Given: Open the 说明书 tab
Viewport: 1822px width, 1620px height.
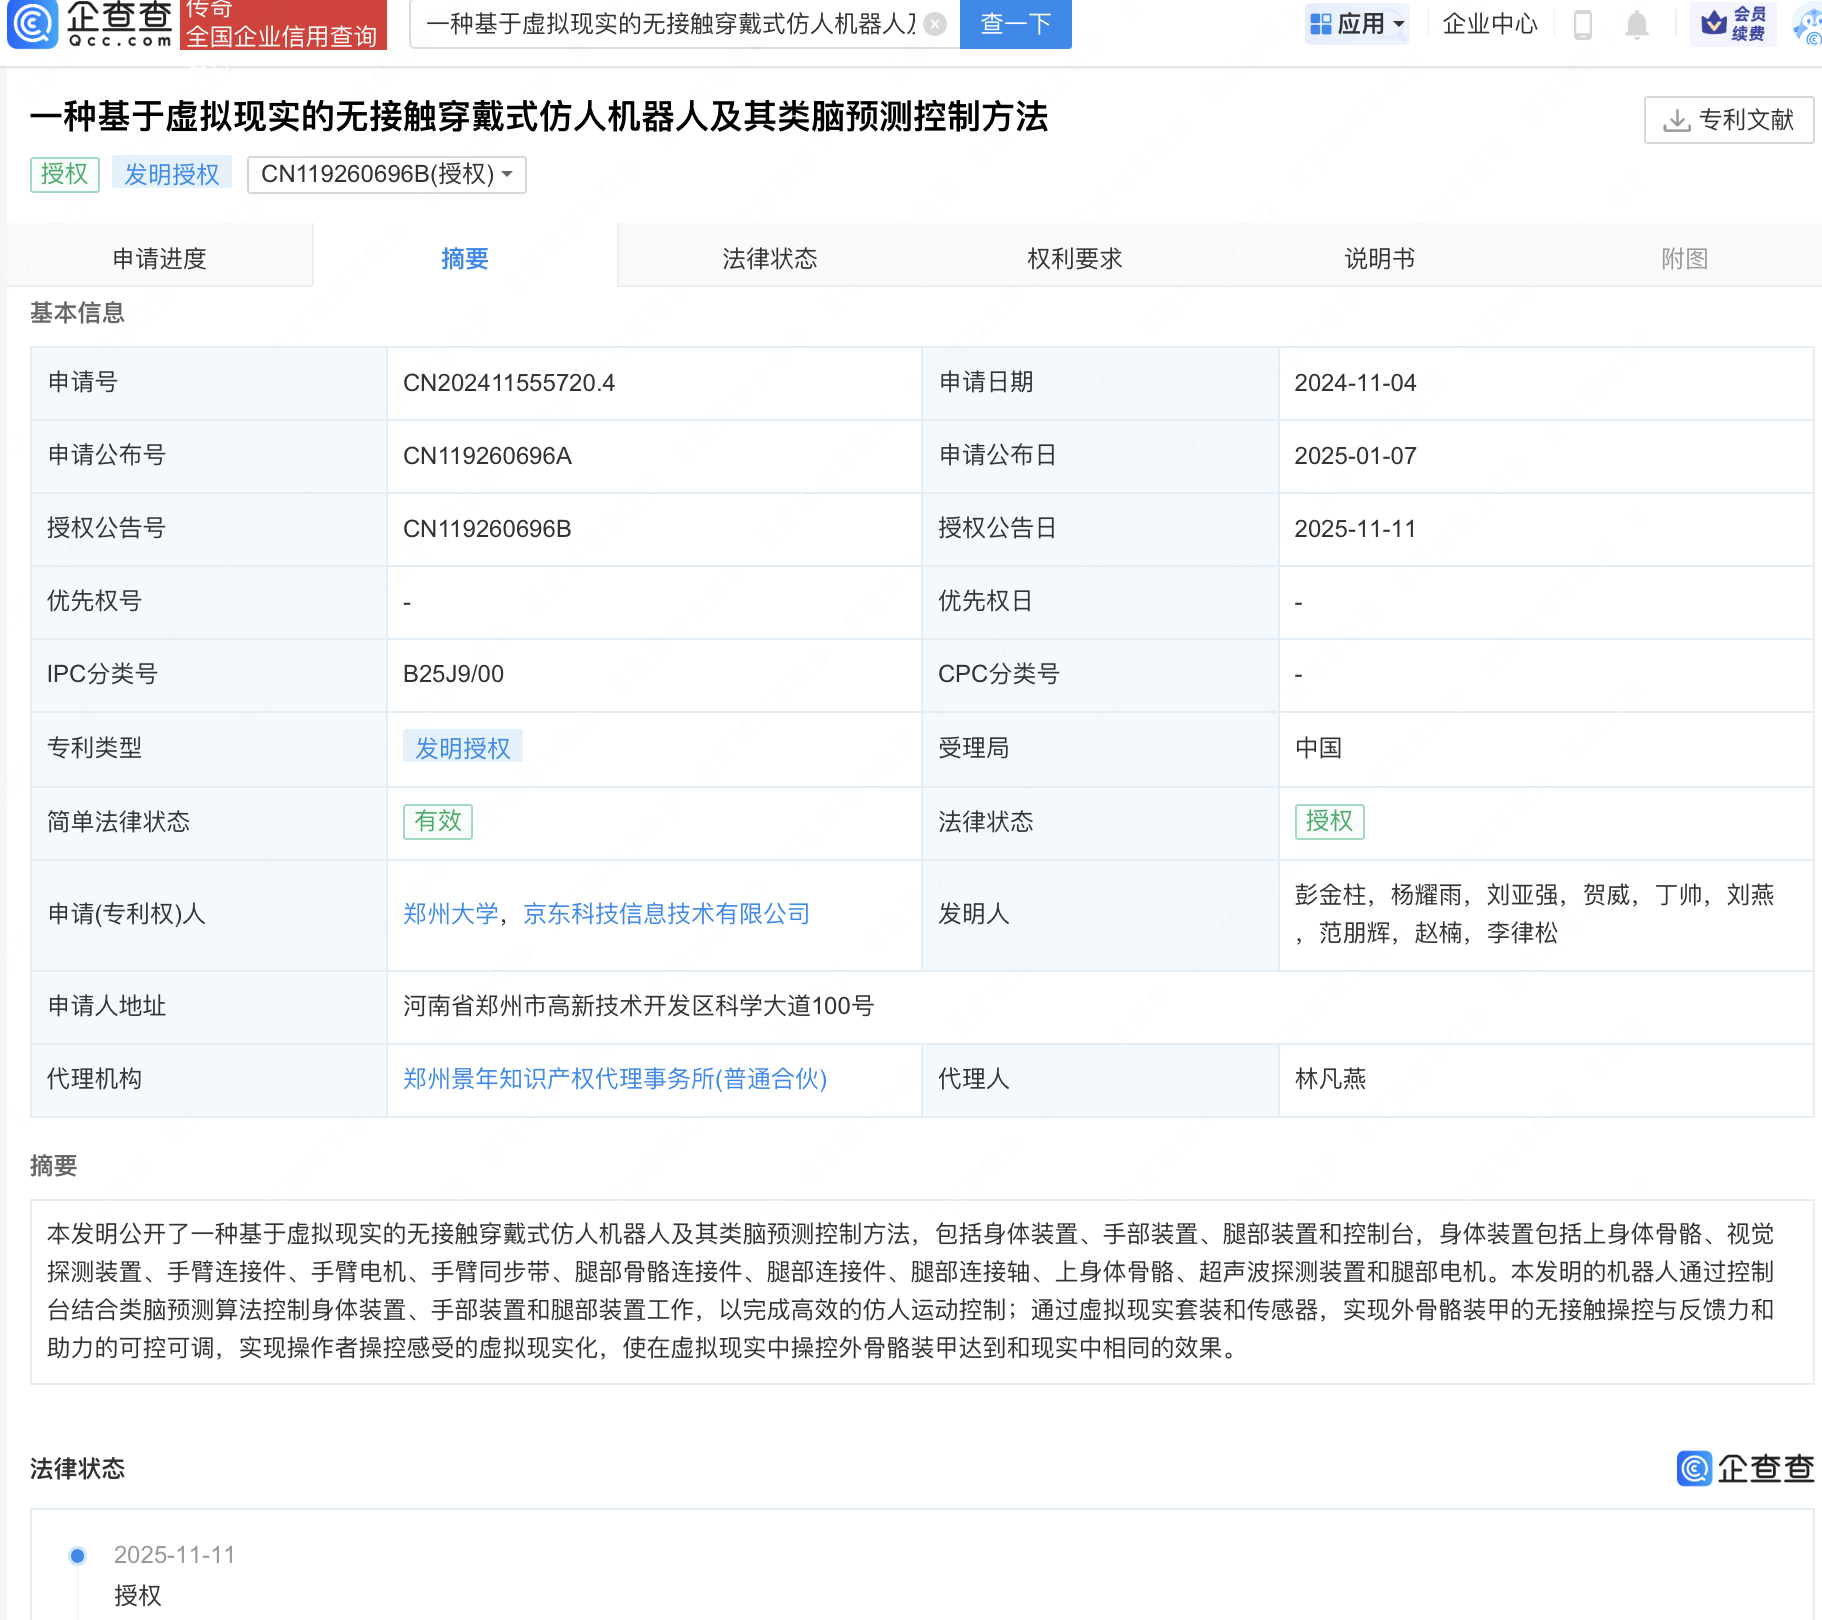Looking at the screenshot, I should tap(1379, 259).
